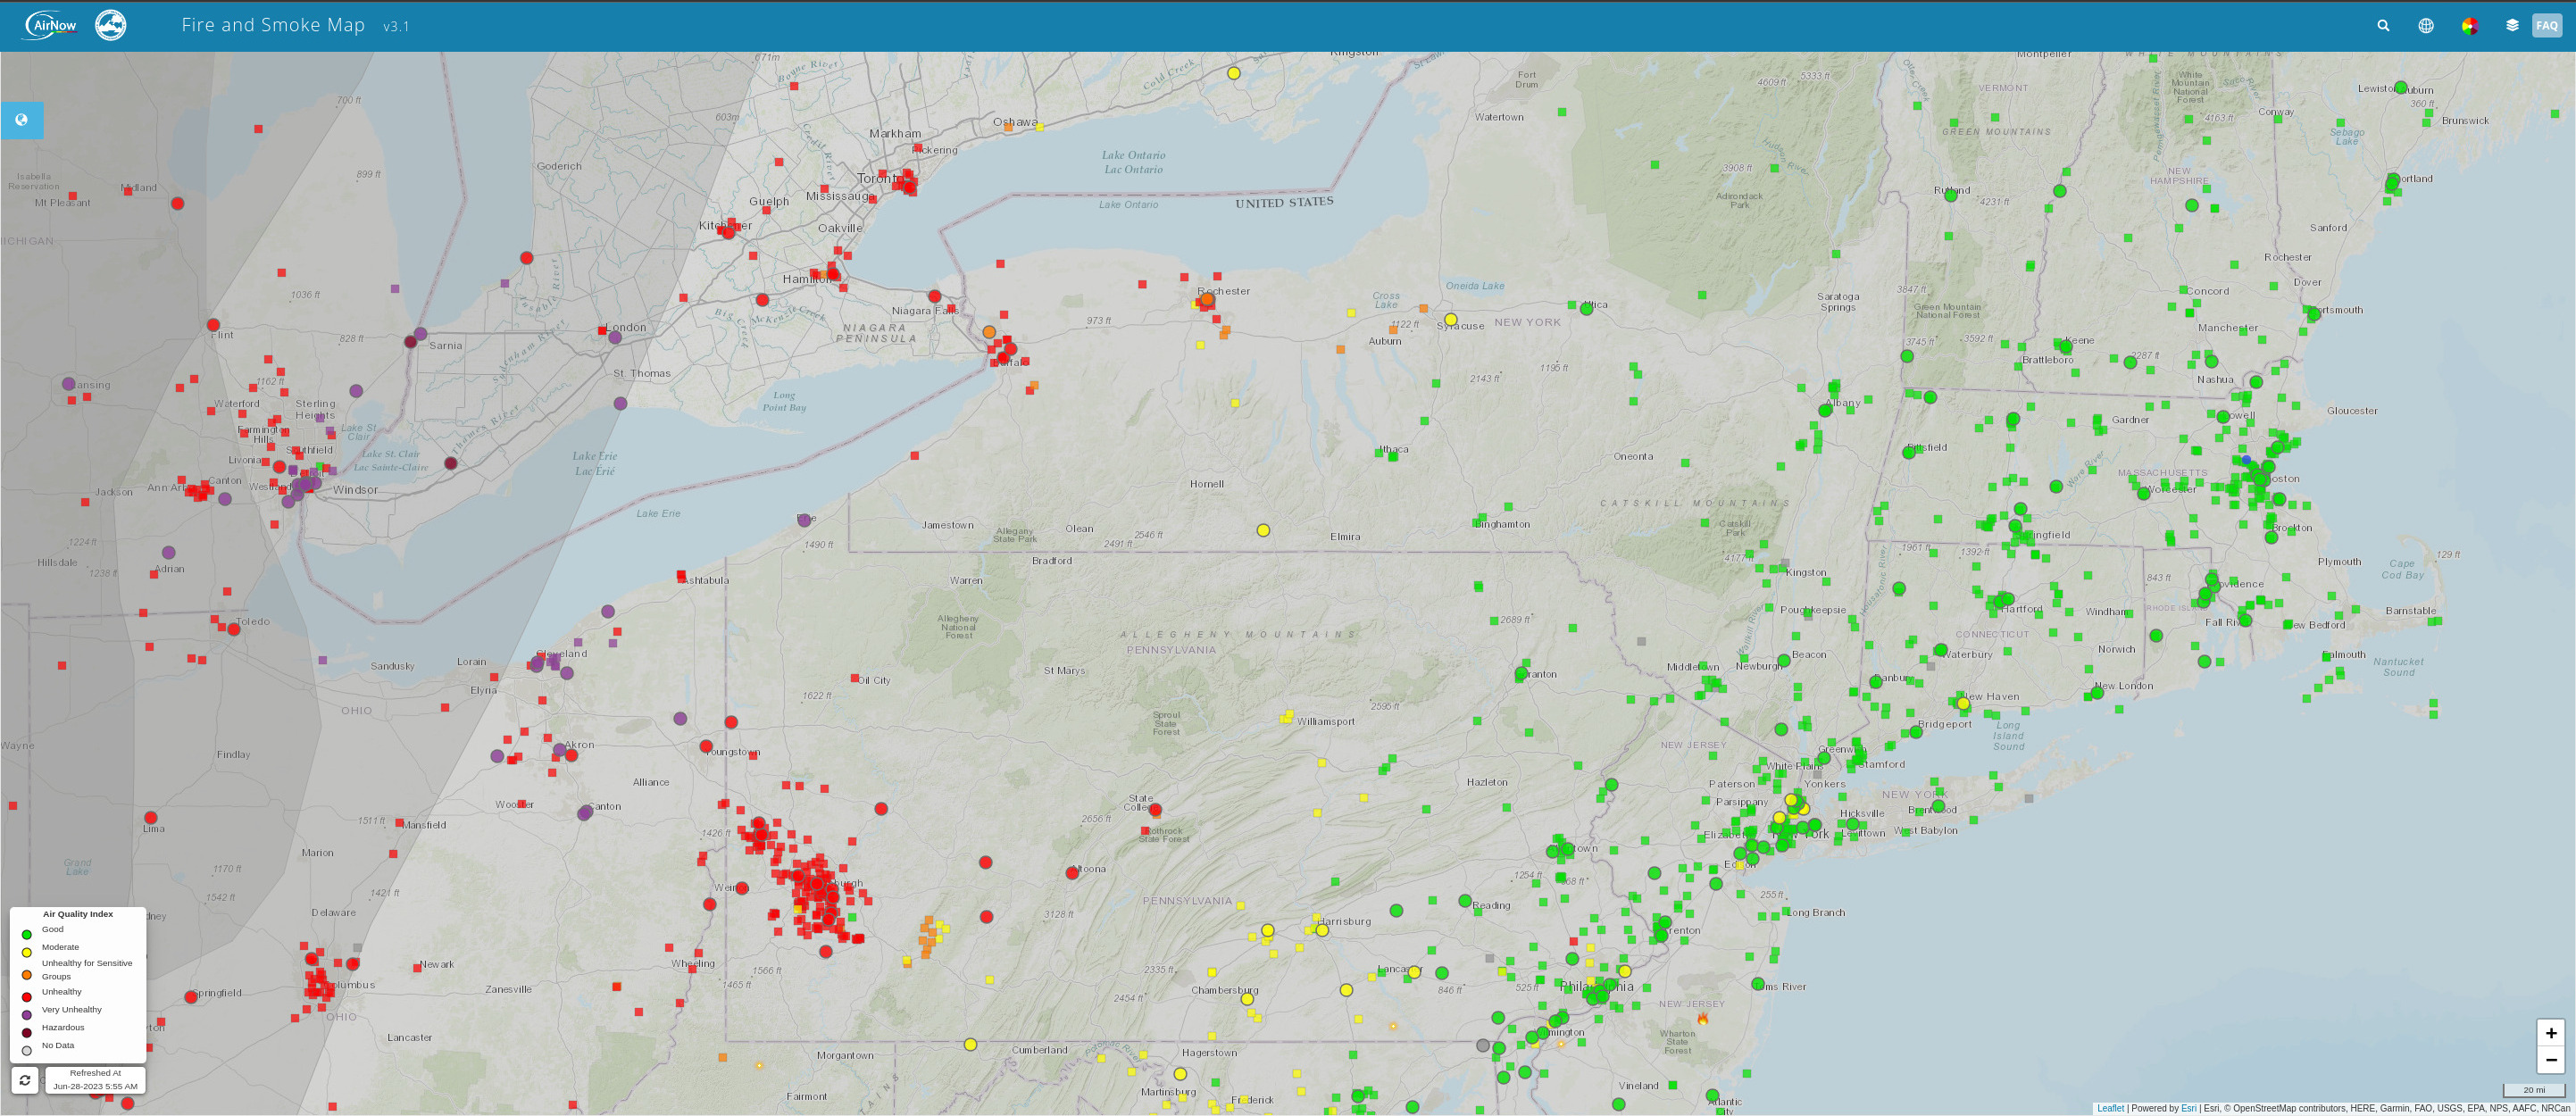This screenshot has height=1116, width=2576.
Task: Click the globe basemap icon
Action: click(2426, 26)
